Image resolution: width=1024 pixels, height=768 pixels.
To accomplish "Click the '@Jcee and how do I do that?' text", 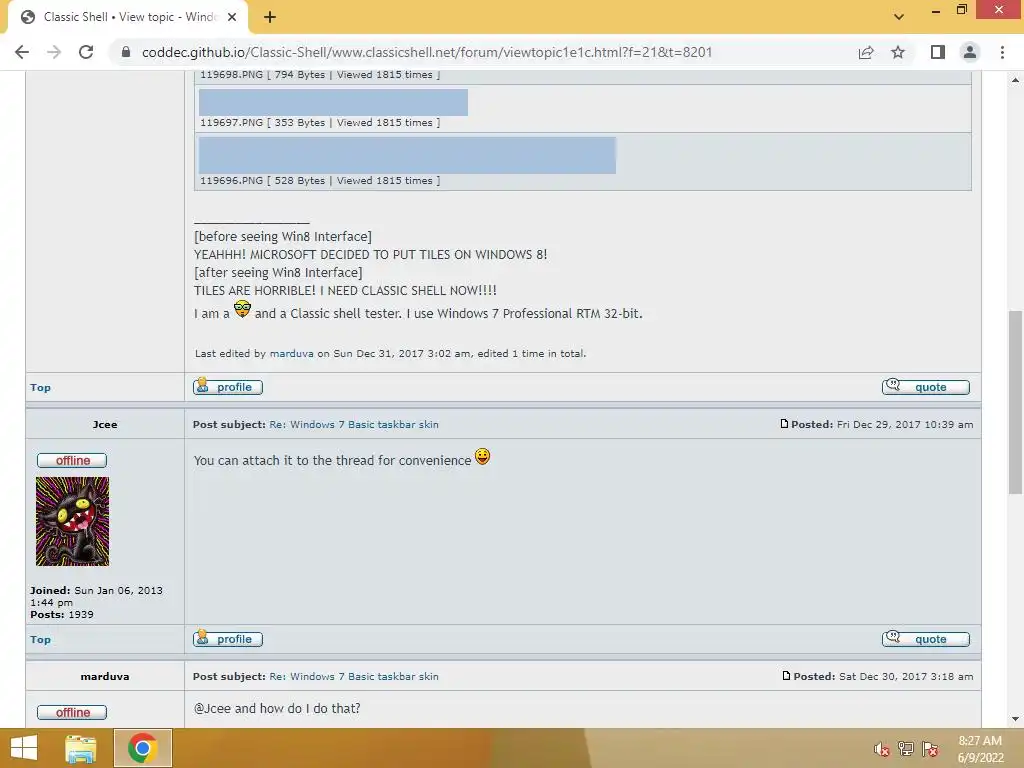I will [x=277, y=709].
